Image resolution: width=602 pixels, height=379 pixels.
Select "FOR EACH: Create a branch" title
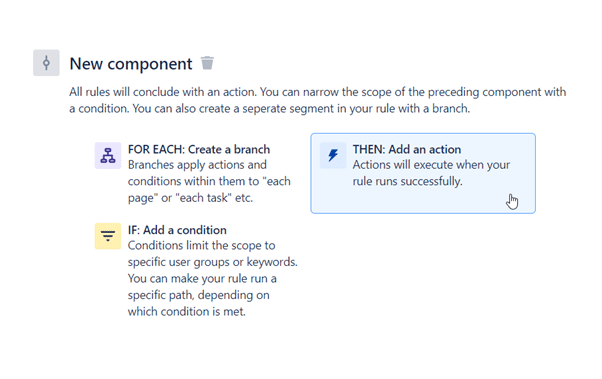[199, 149]
